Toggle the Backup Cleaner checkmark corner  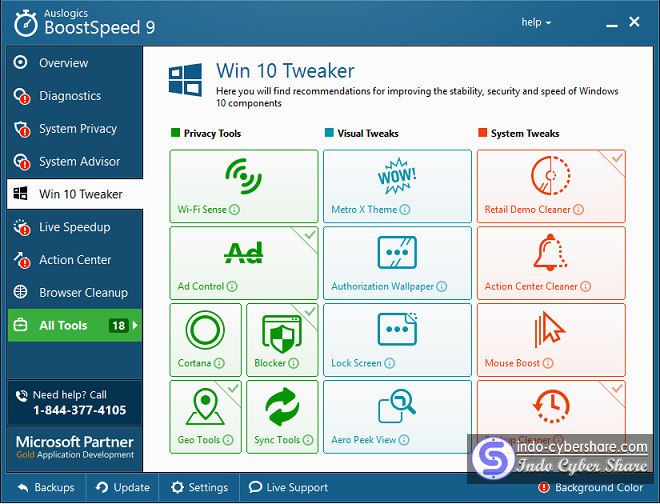tap(616, 389)
